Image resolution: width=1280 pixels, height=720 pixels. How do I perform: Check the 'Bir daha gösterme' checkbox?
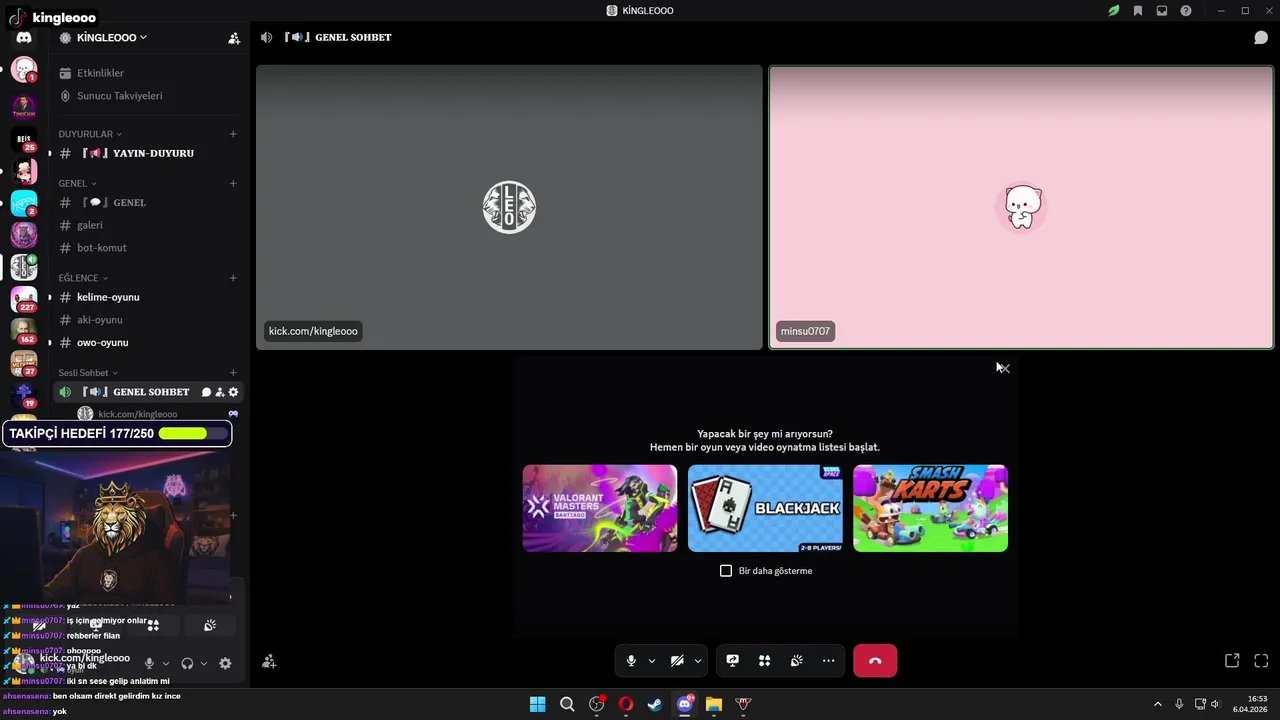click(x=726, y=571)
